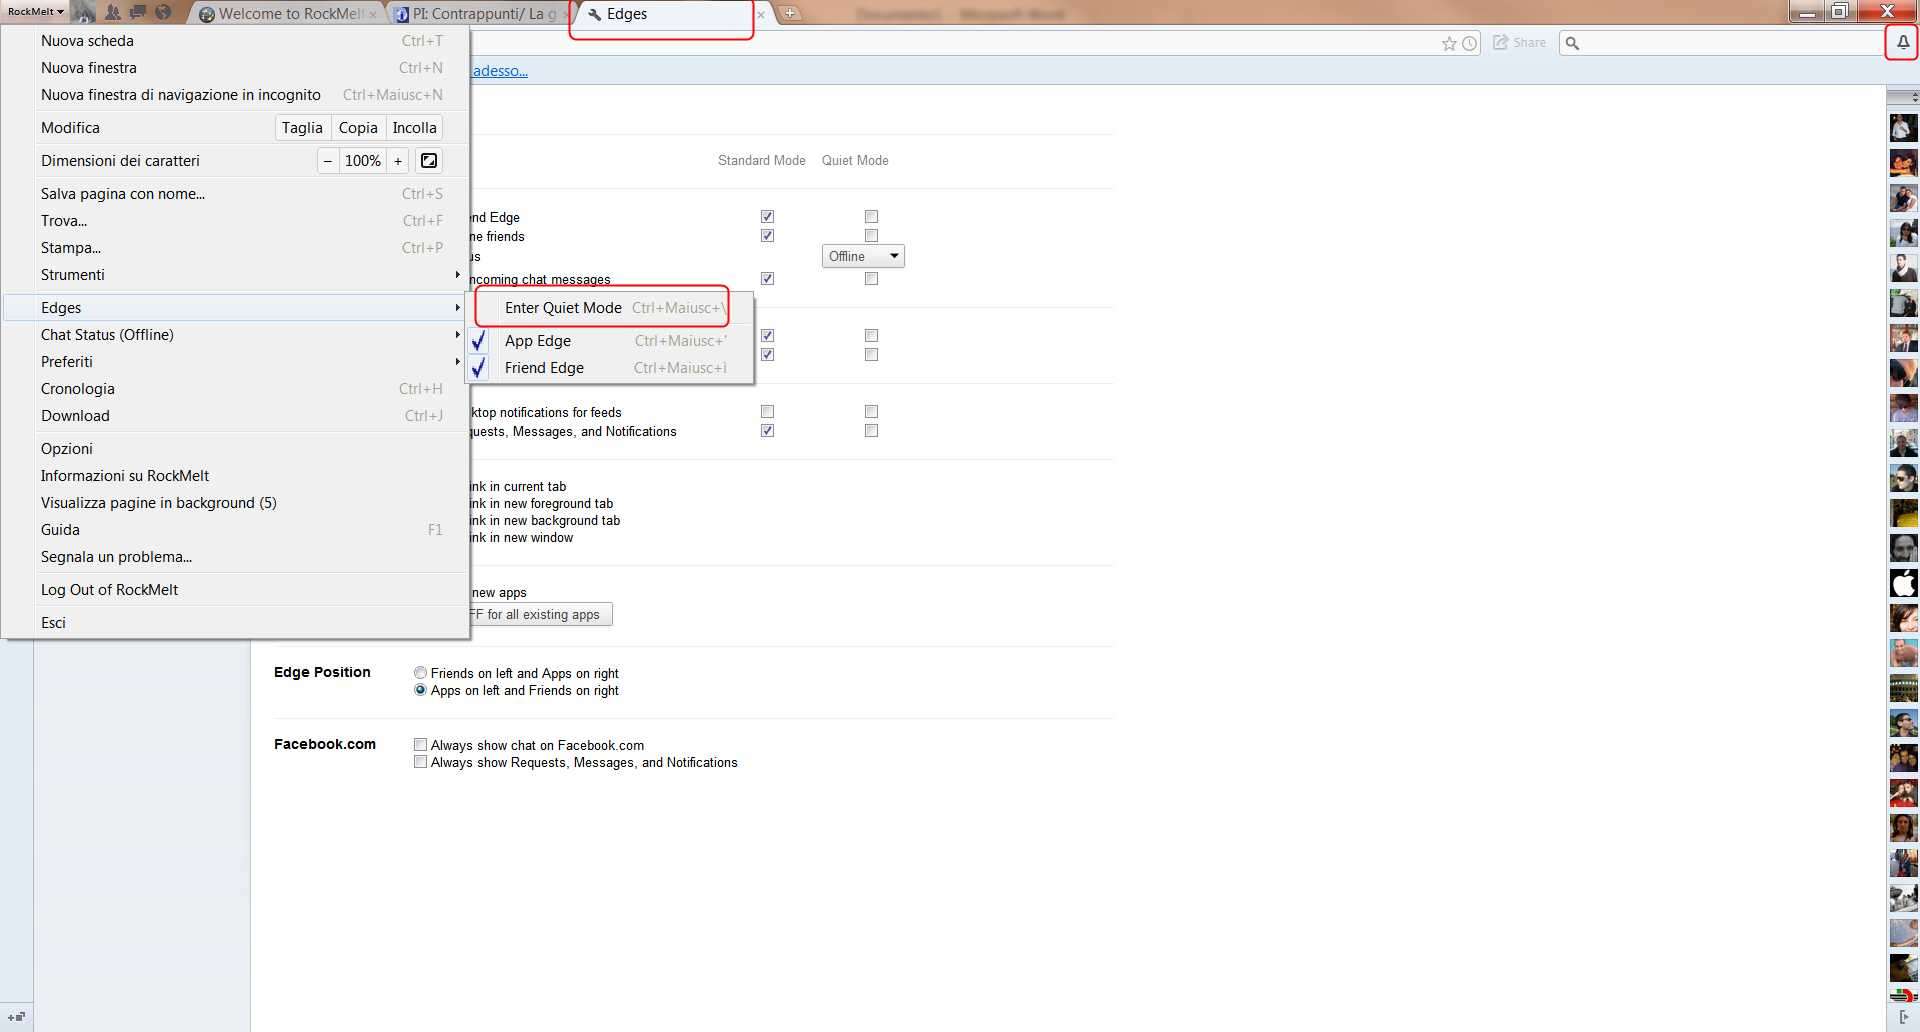Viewport: 1920px width, 1032px height.
Task: Click the Share button in the toolbar
Action: click(x=1519, y=43)
